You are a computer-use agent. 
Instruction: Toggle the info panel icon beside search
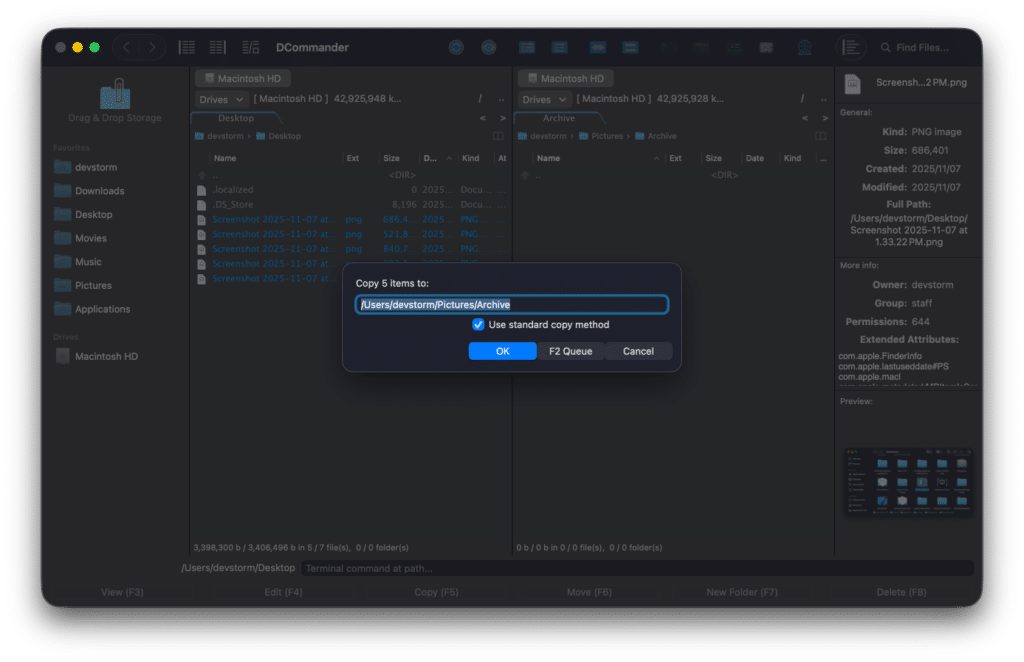coord(851,47)
